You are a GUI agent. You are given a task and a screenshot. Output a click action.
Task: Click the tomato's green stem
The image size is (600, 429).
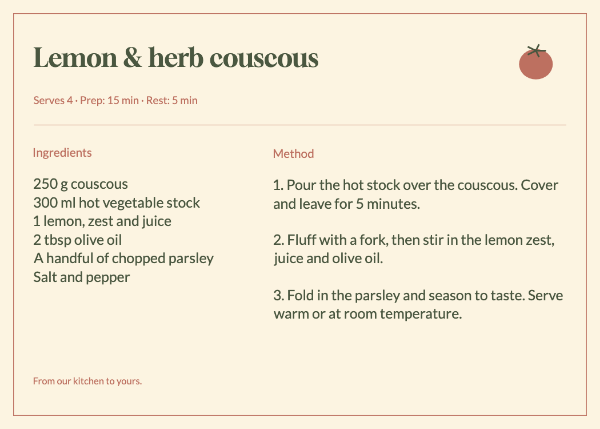point(536,50)
